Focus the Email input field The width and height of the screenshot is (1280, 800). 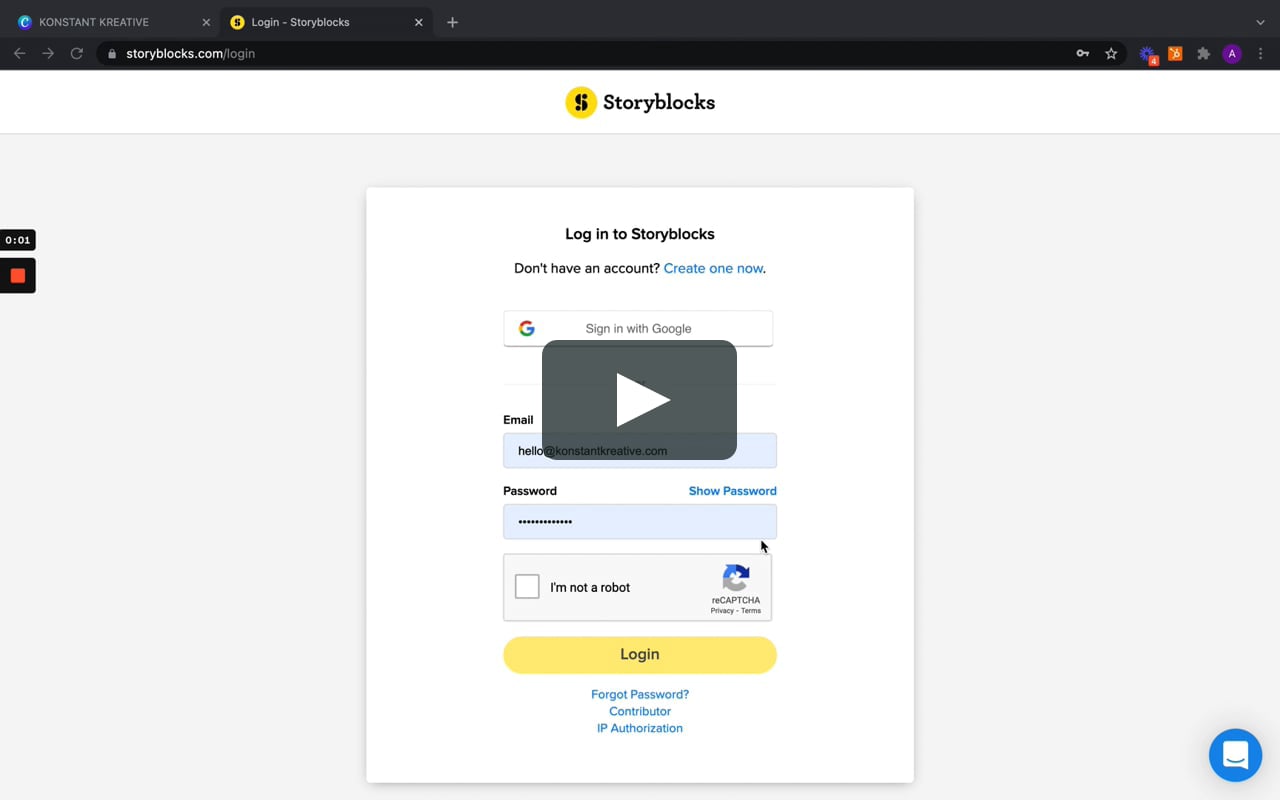coord(640,450)
